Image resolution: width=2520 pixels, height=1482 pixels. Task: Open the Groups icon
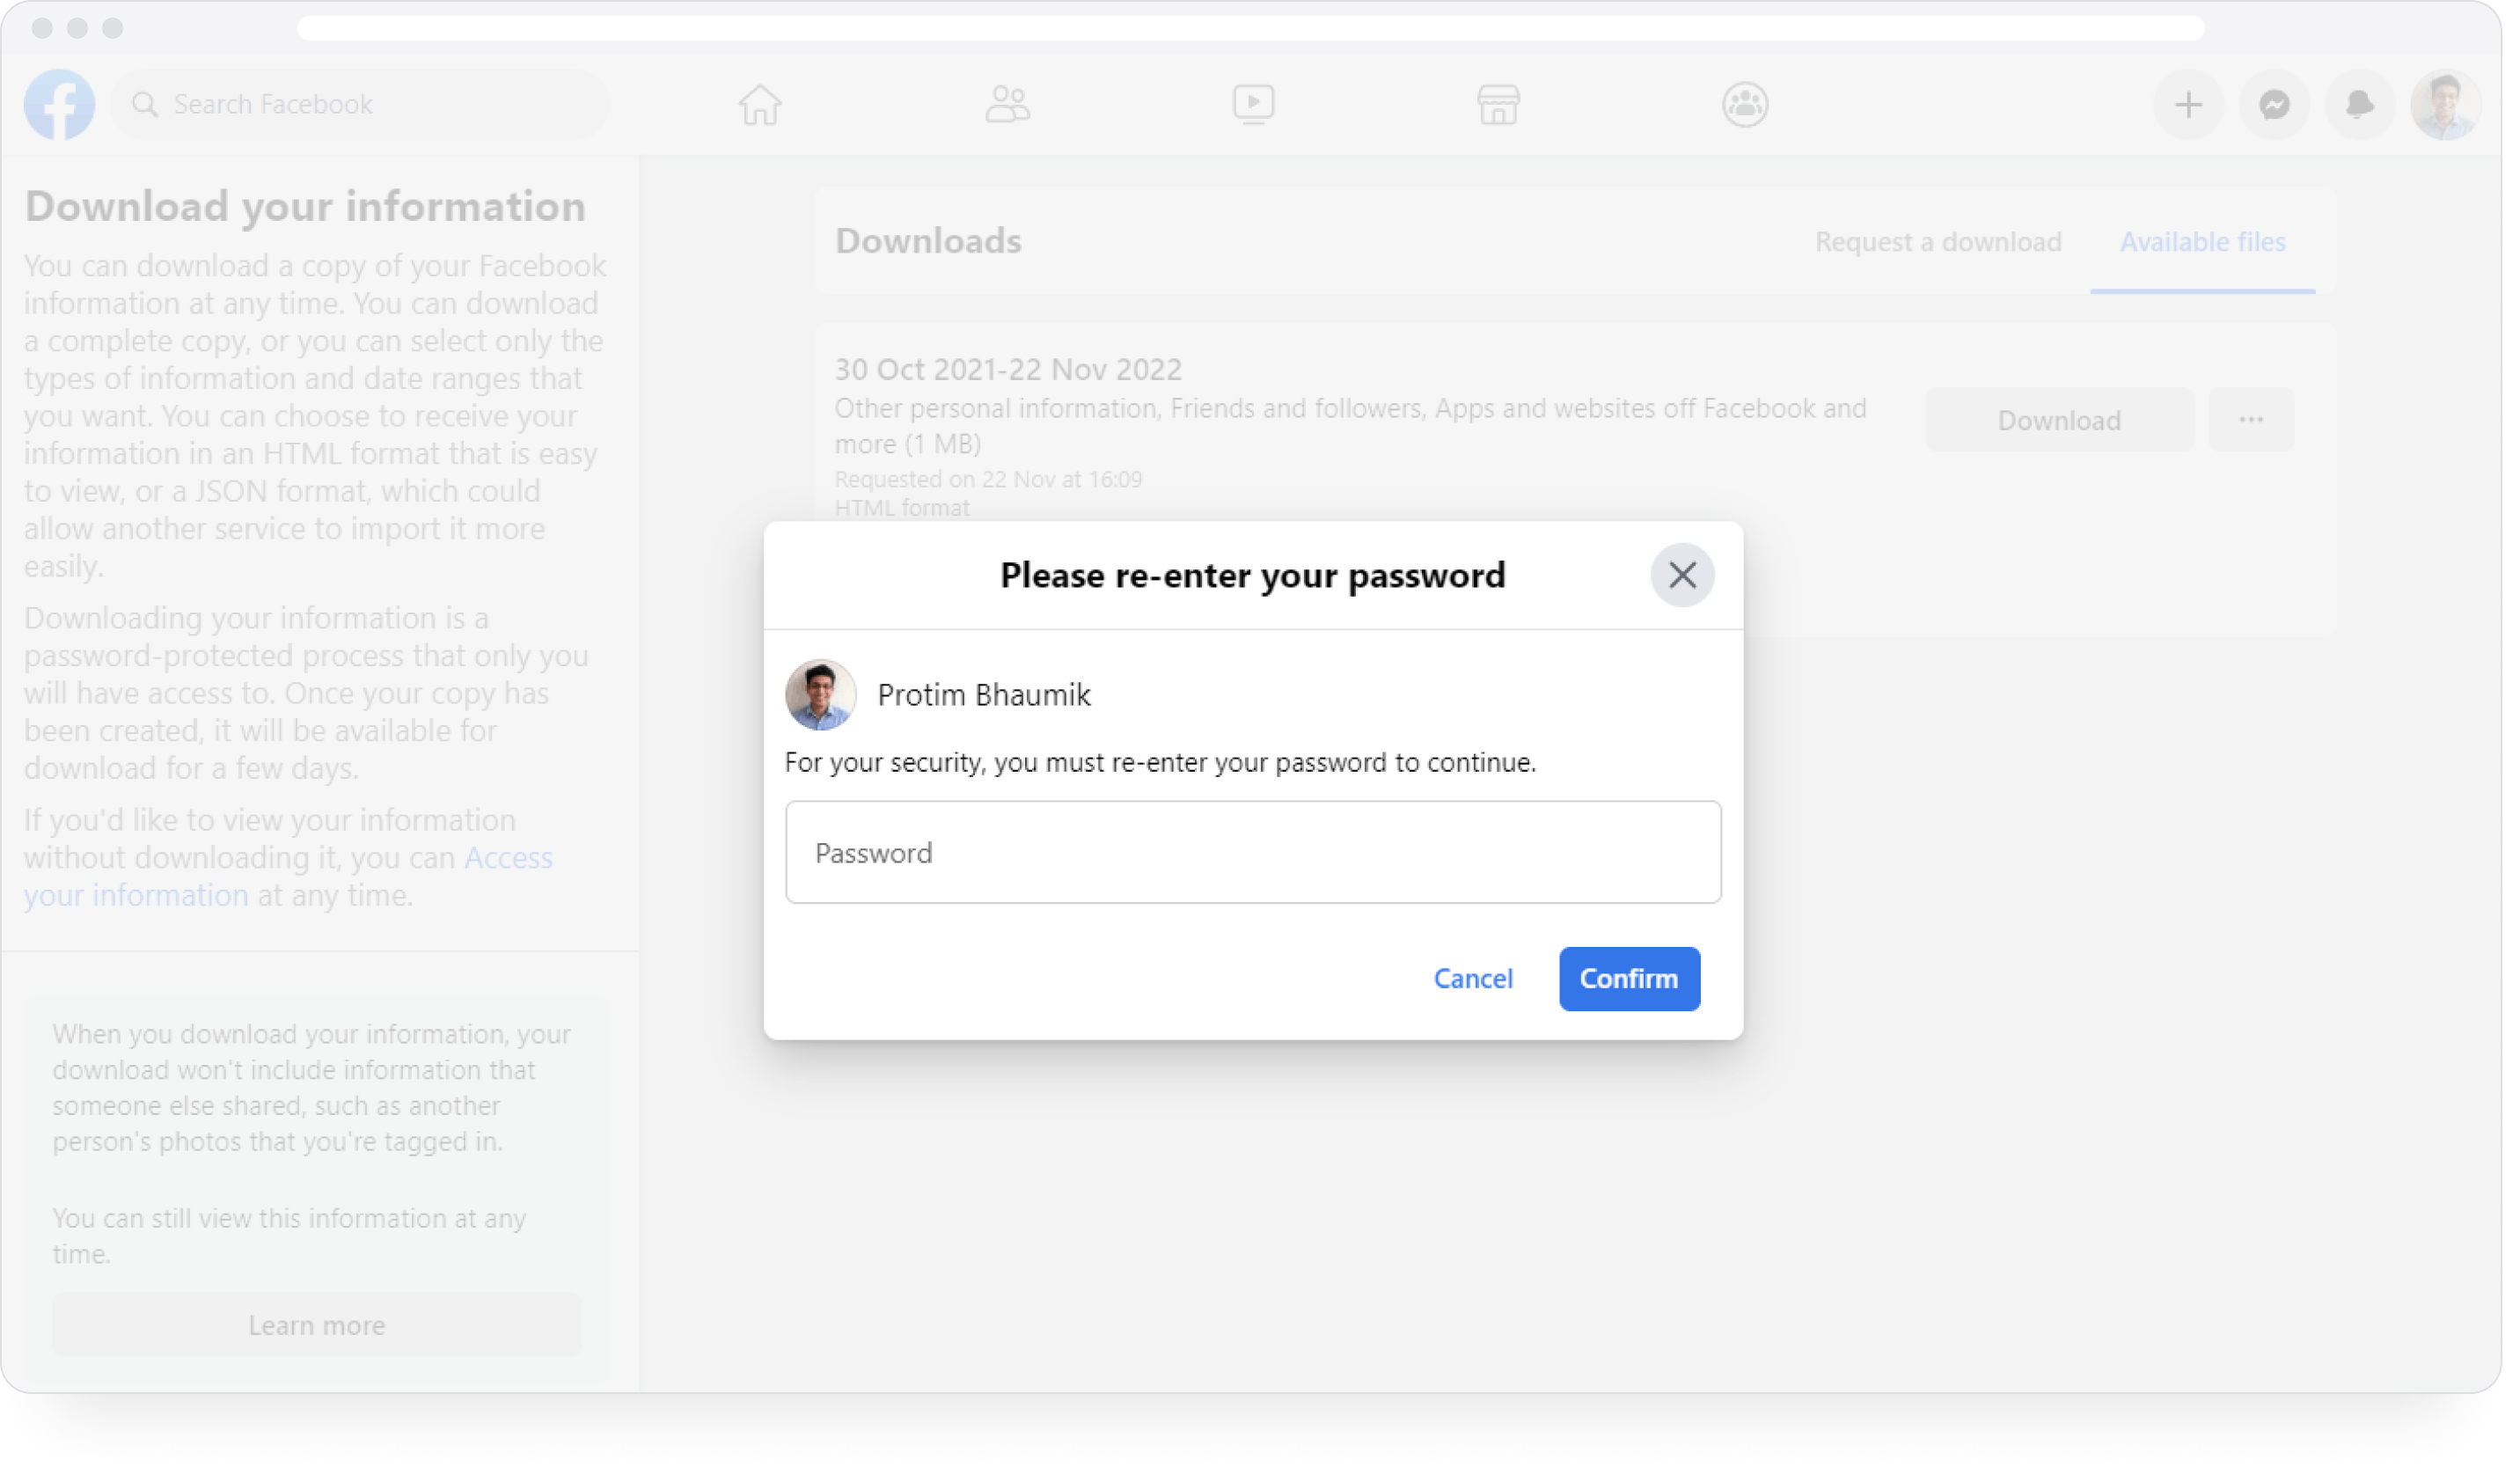[1746, 102]
